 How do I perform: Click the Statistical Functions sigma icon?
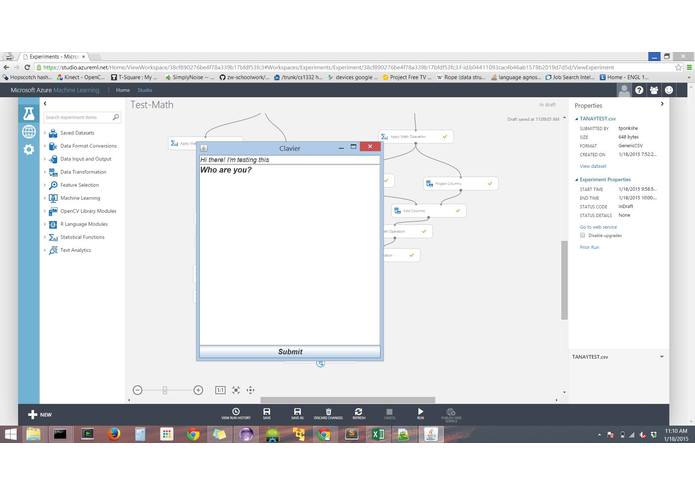53,237
